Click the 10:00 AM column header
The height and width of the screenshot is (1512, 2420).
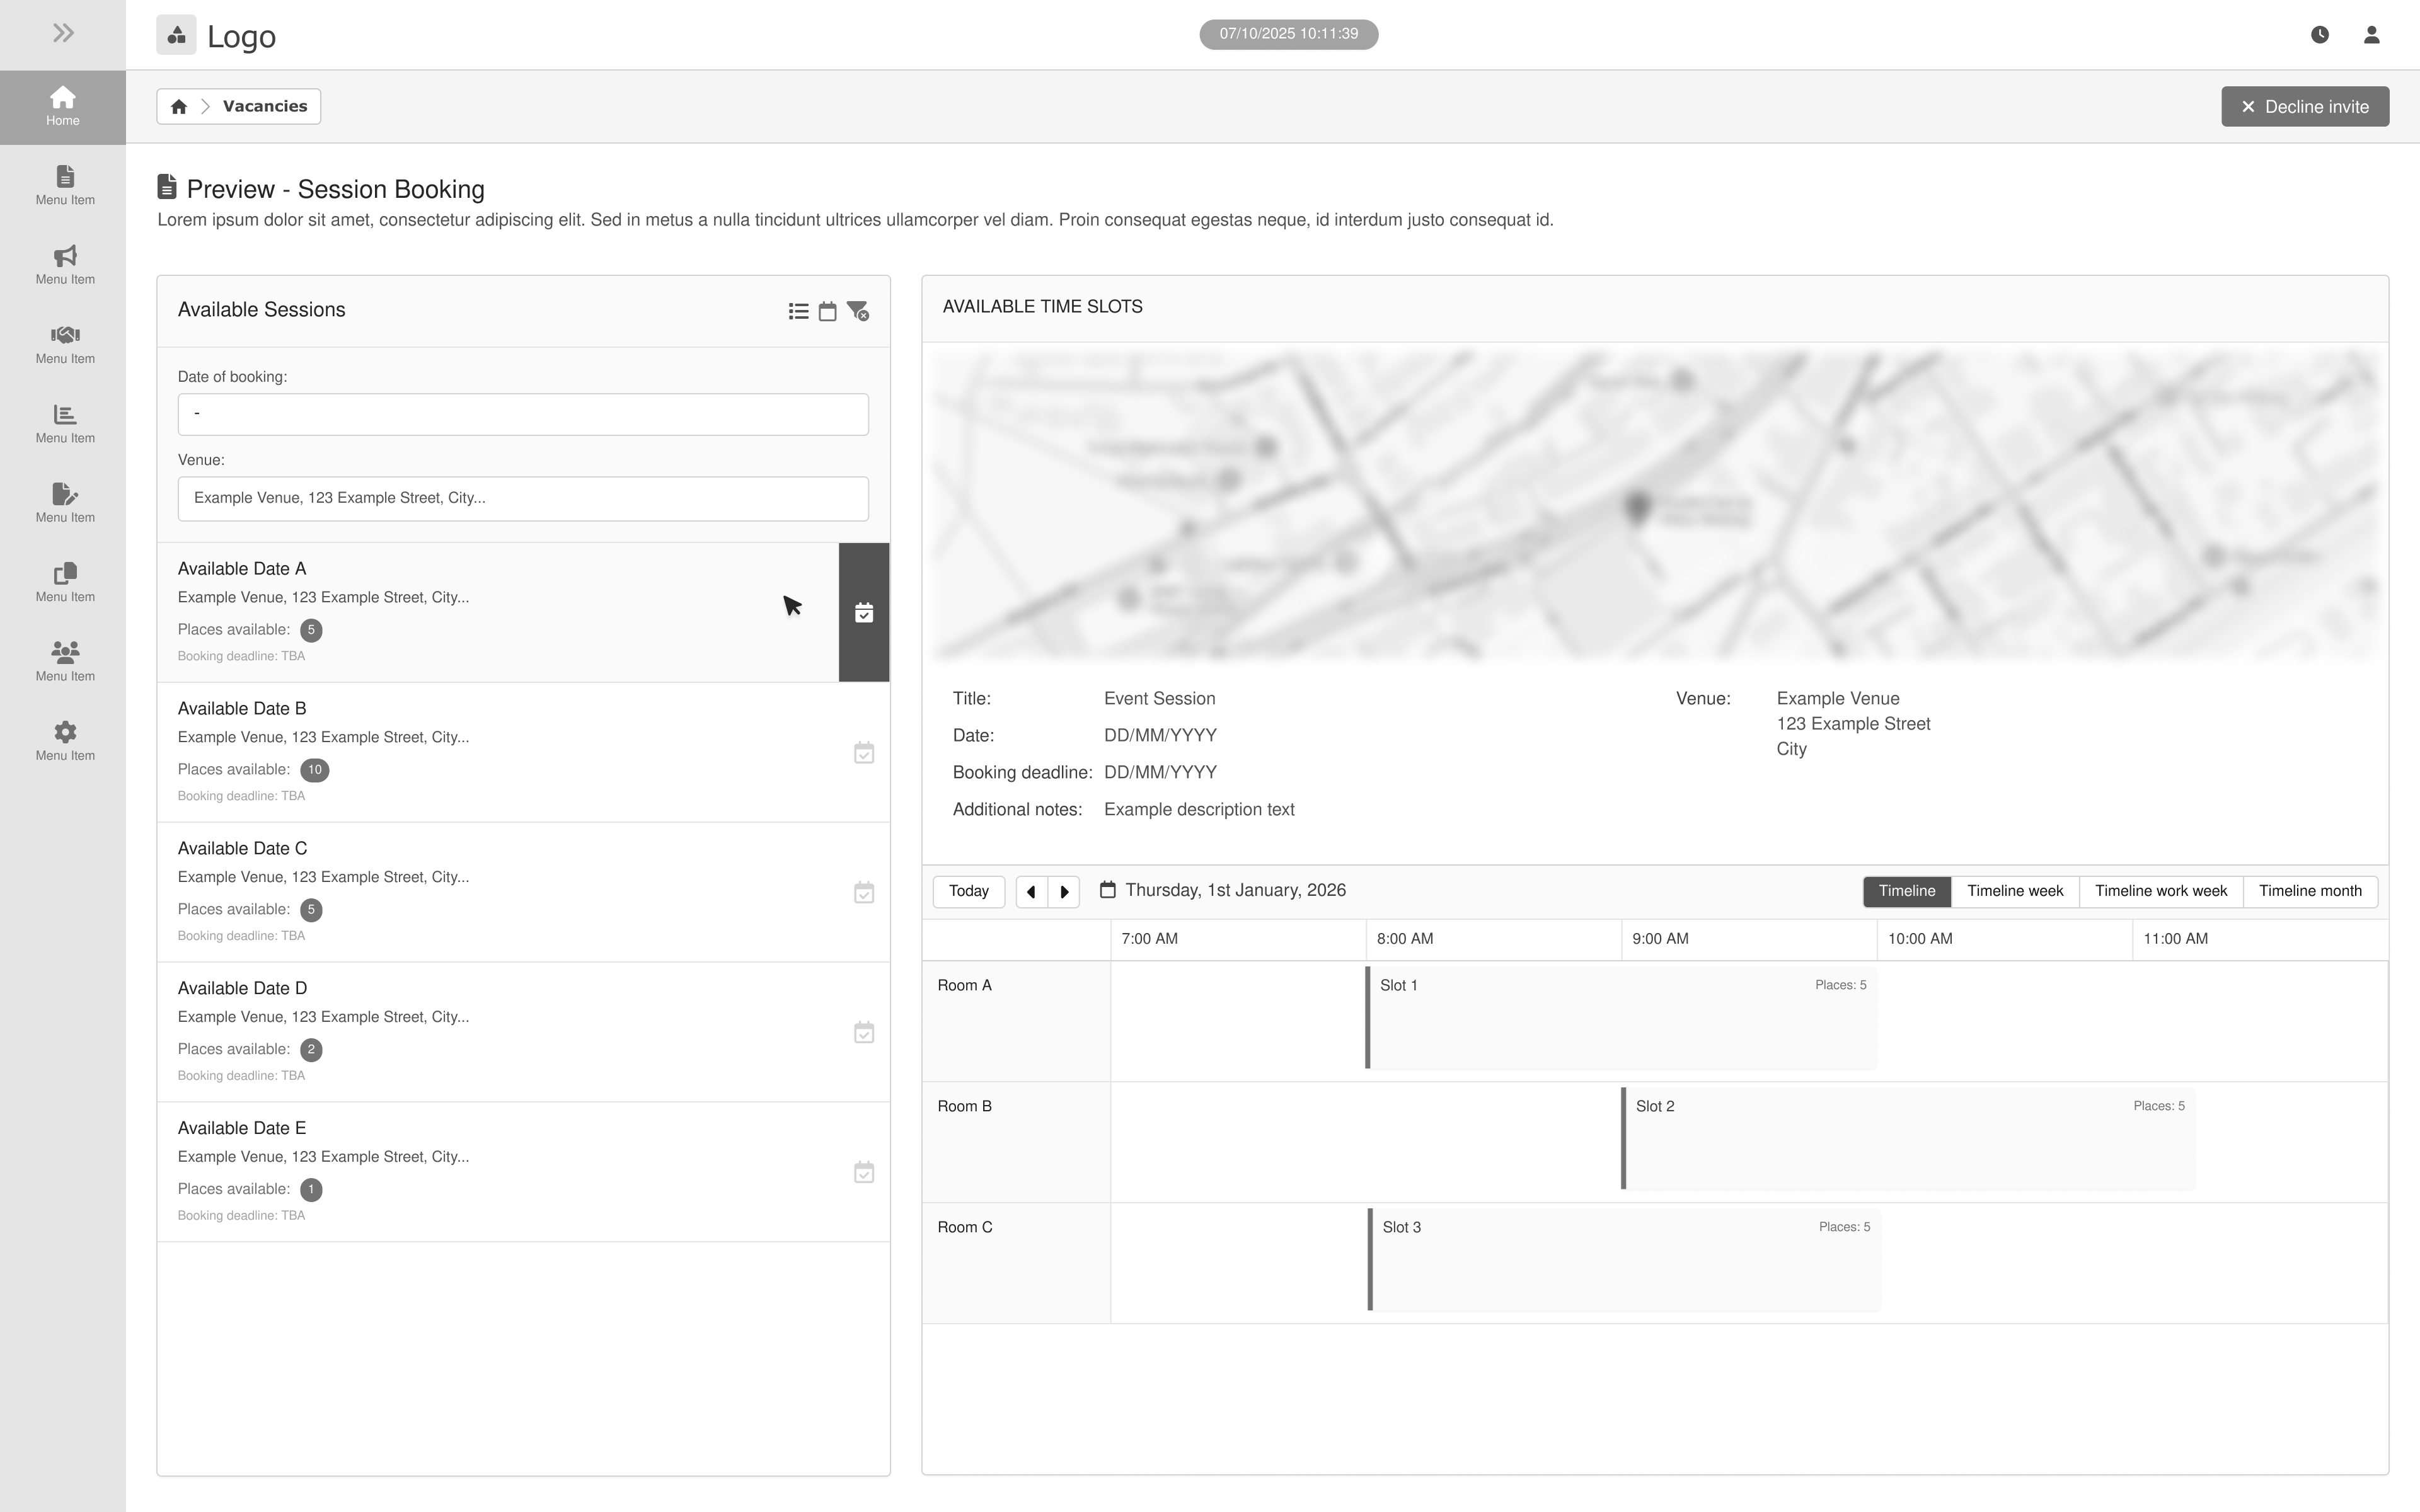point(2005,939)
